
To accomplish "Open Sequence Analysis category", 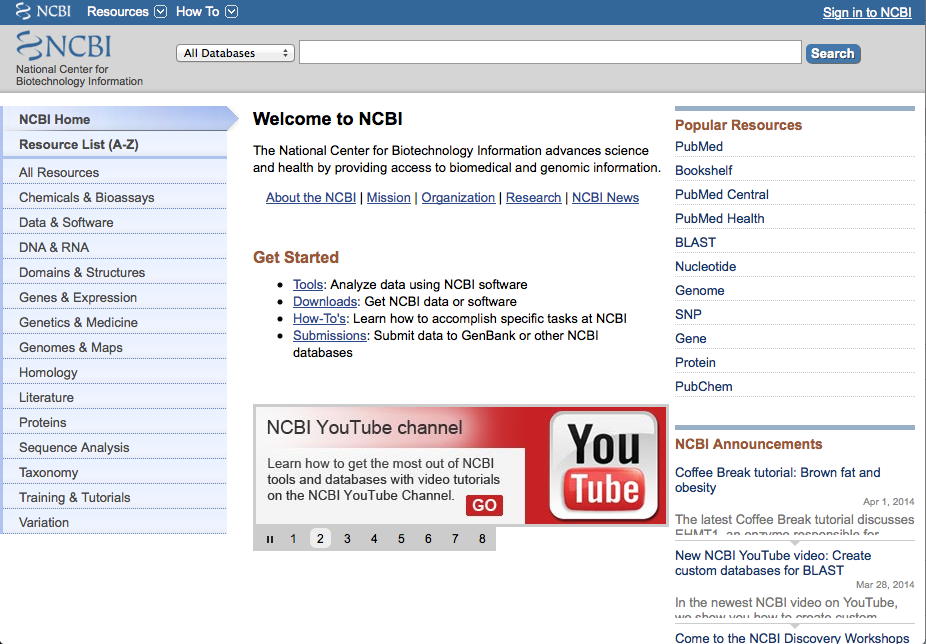I will (115, 447).
